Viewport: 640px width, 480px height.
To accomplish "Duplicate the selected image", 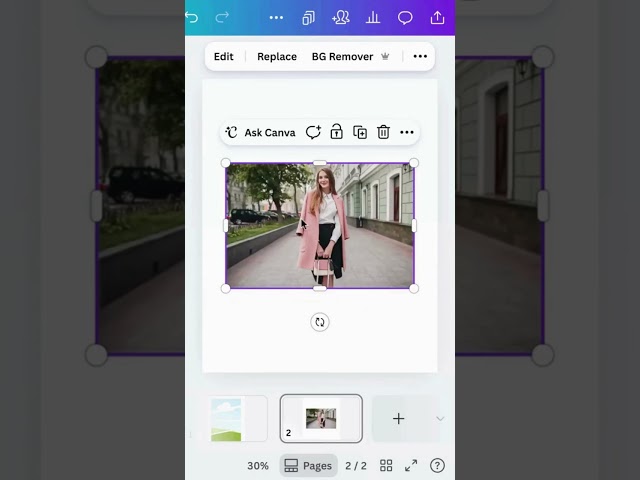I will click(x=360, y=132).
